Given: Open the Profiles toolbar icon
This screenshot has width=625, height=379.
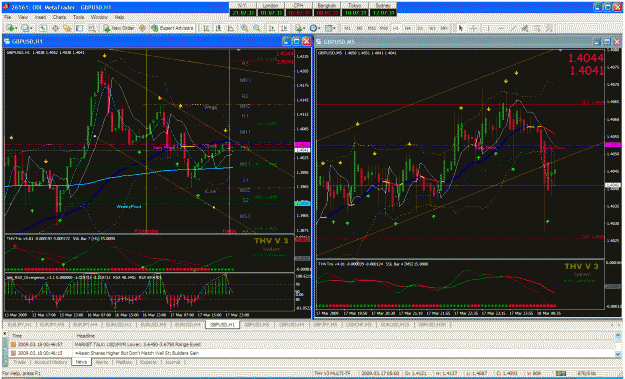Looking at the screenshot, I should (x=26, y=28).
